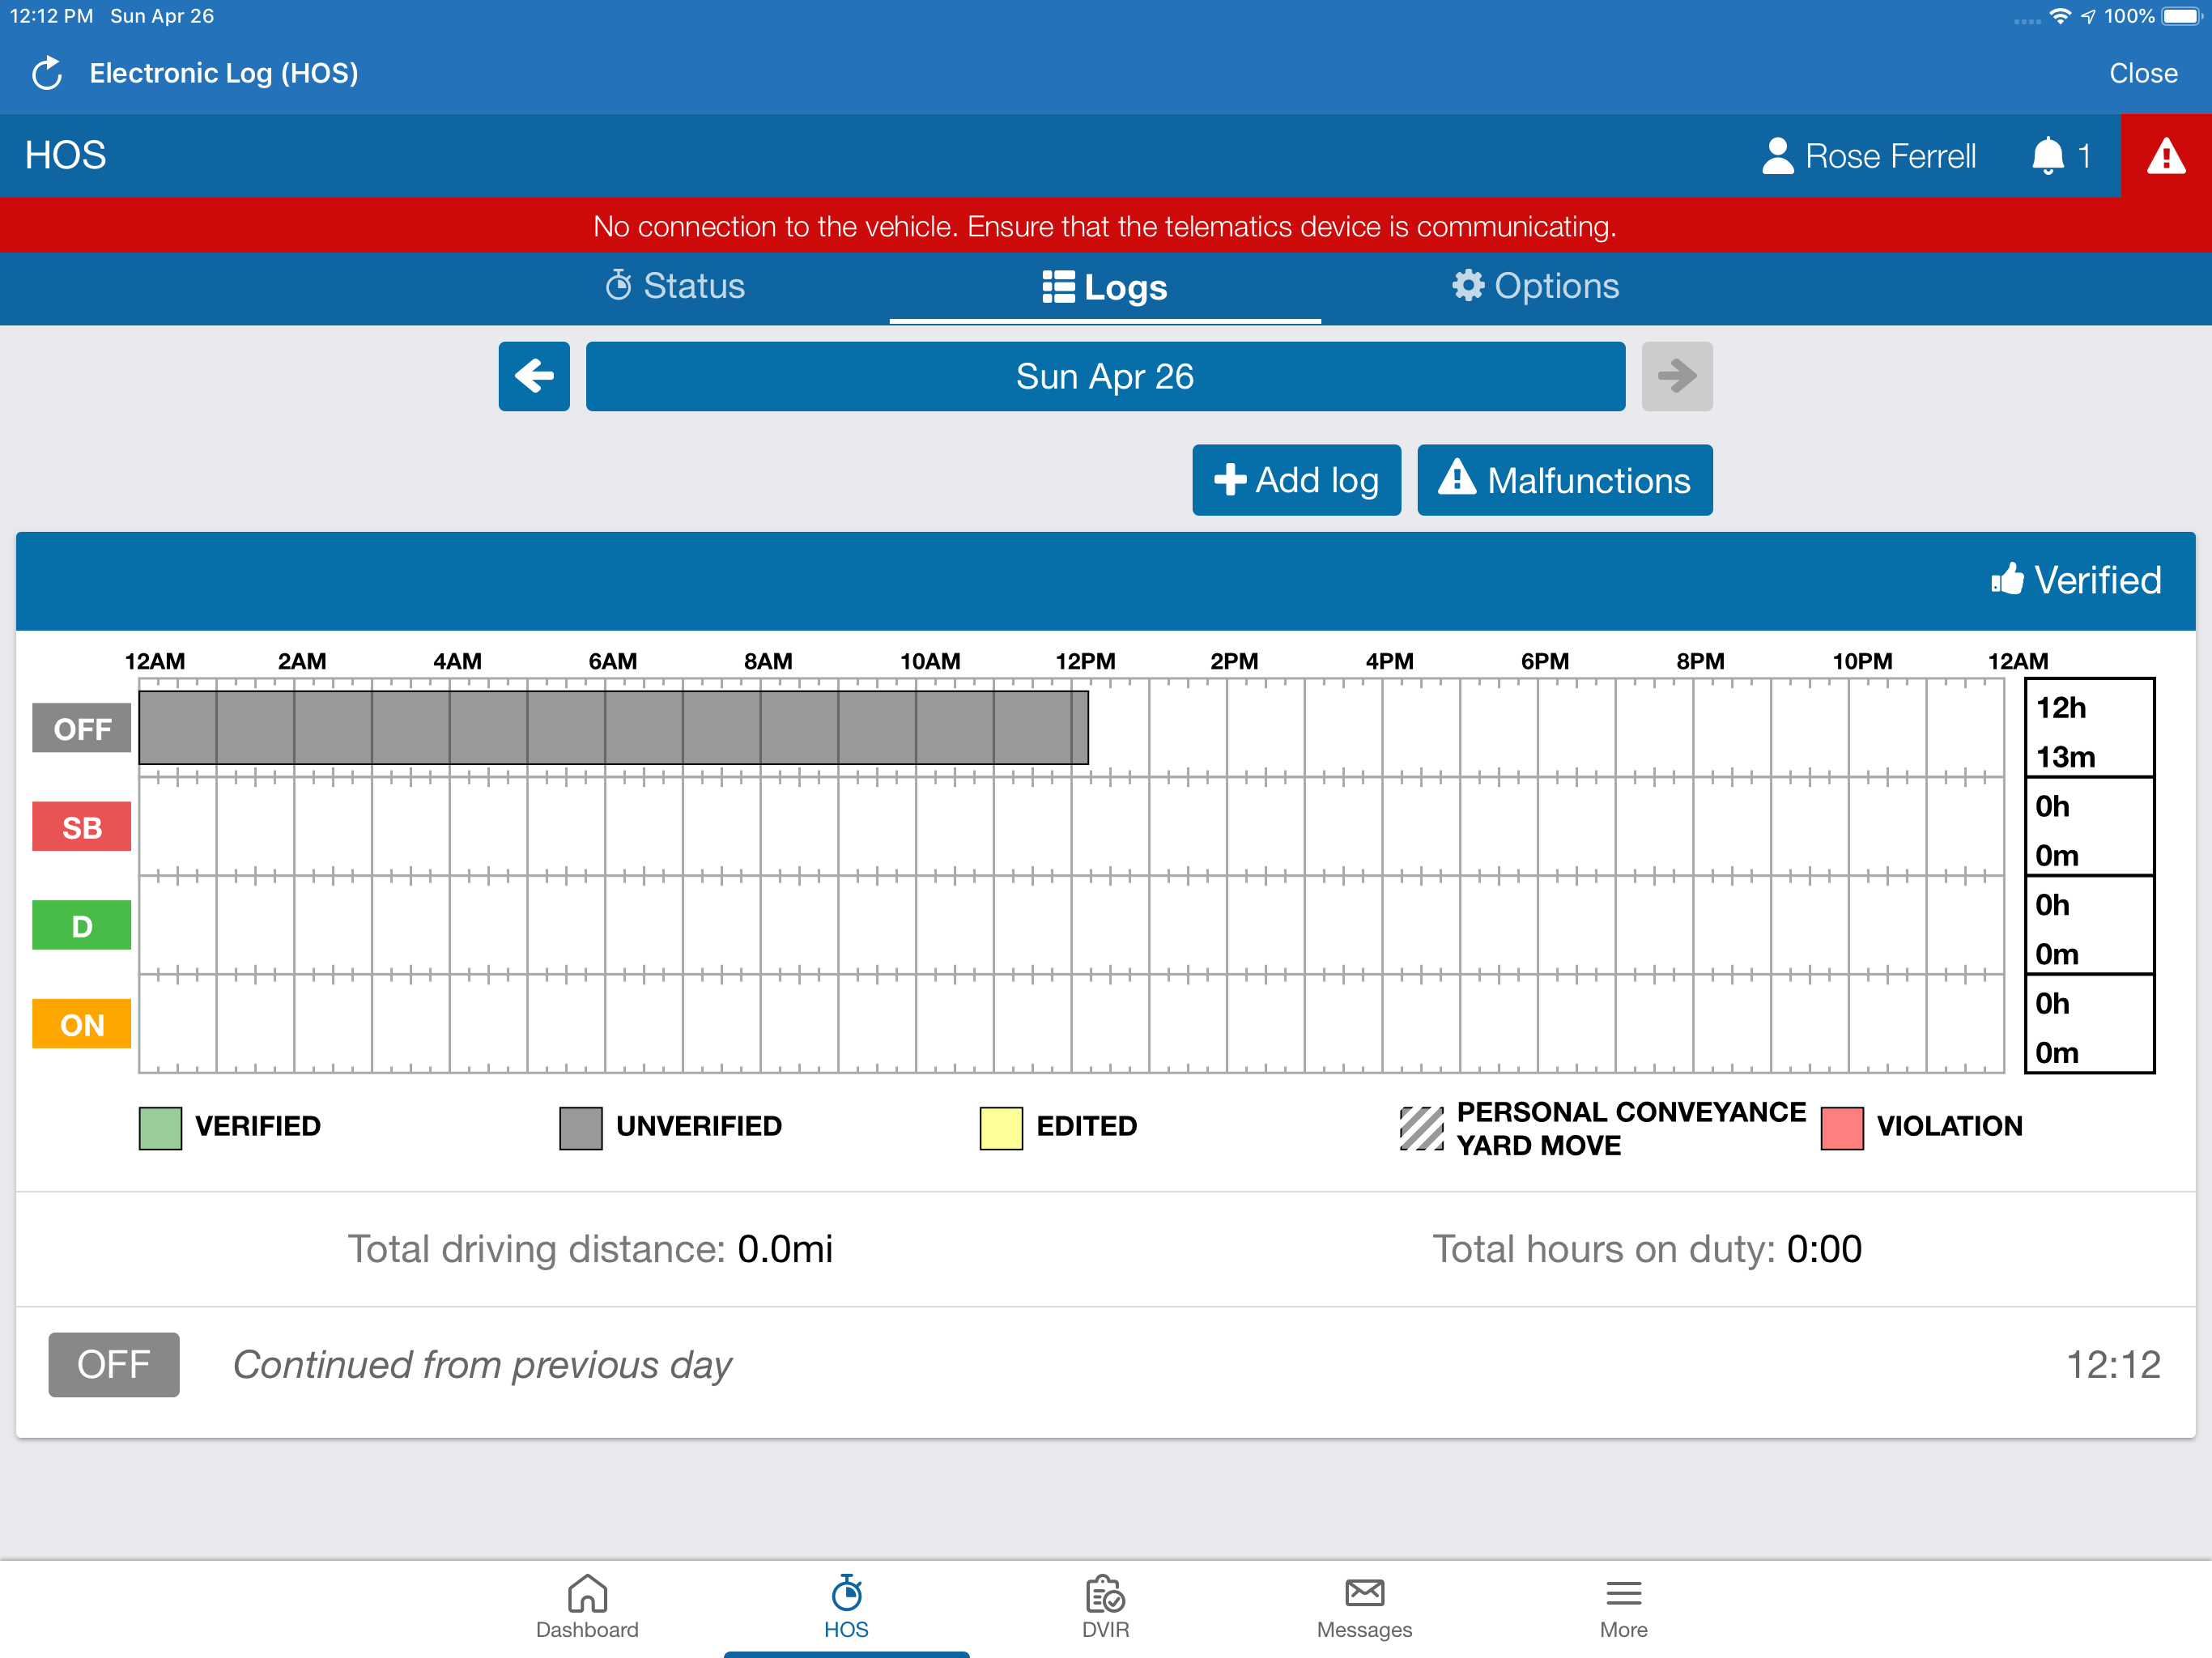Open Messages from bottom navigation
The height and width of the screenshot is (1658, 2212).
pos(1364,1606)
